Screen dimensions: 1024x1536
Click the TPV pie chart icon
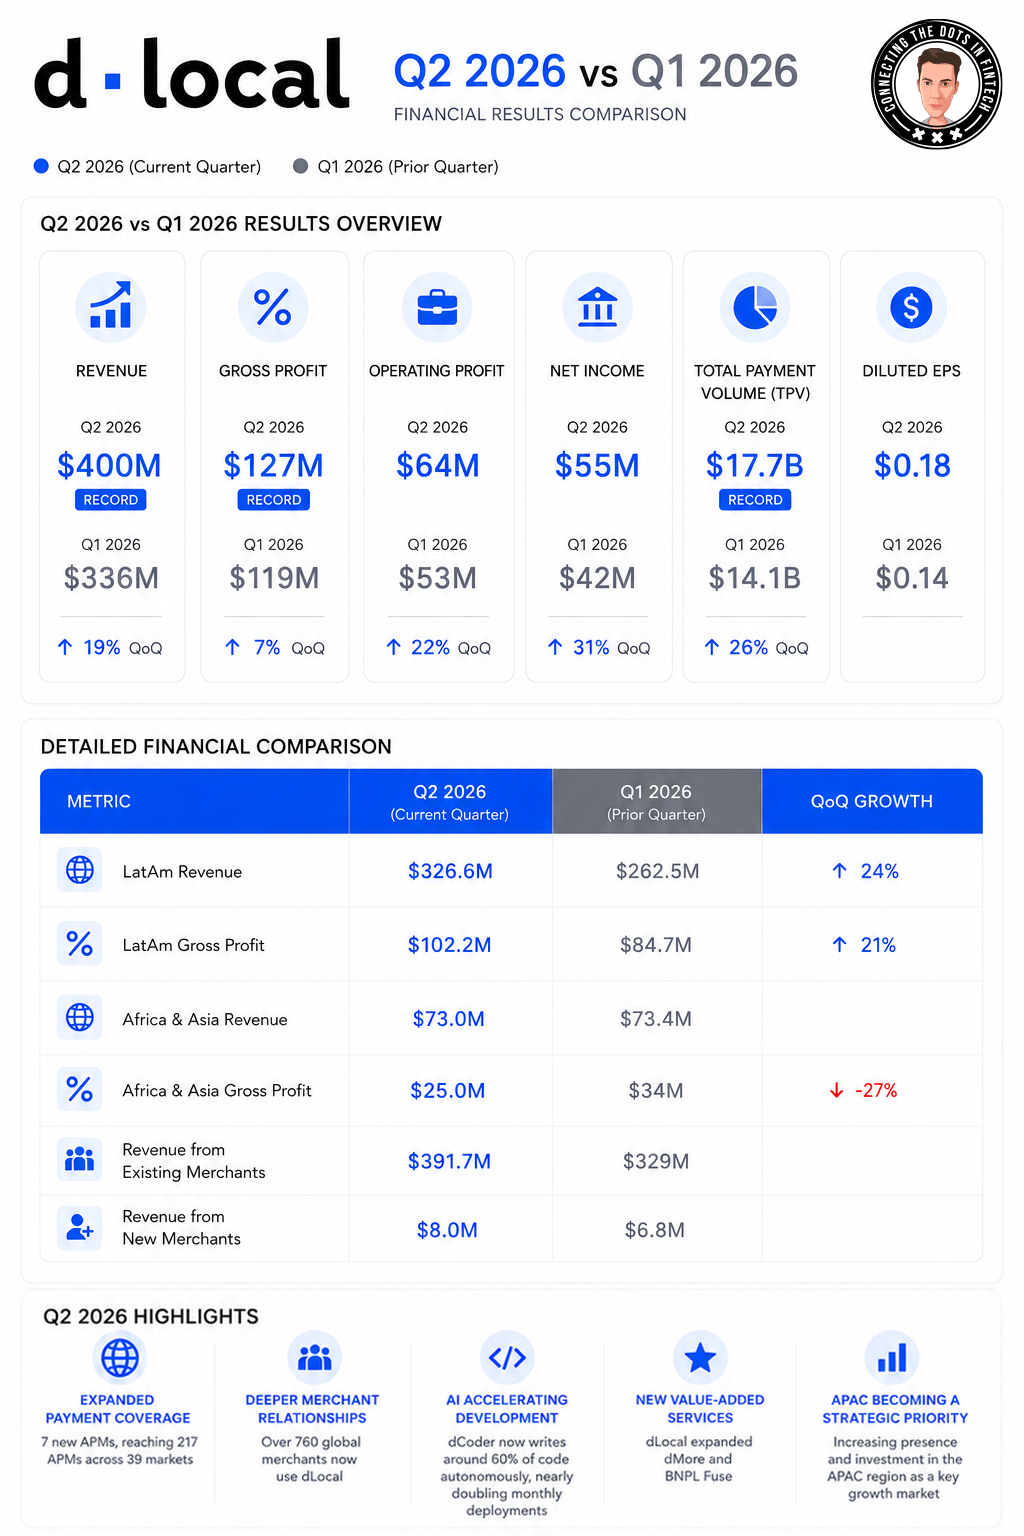[755, 306]
